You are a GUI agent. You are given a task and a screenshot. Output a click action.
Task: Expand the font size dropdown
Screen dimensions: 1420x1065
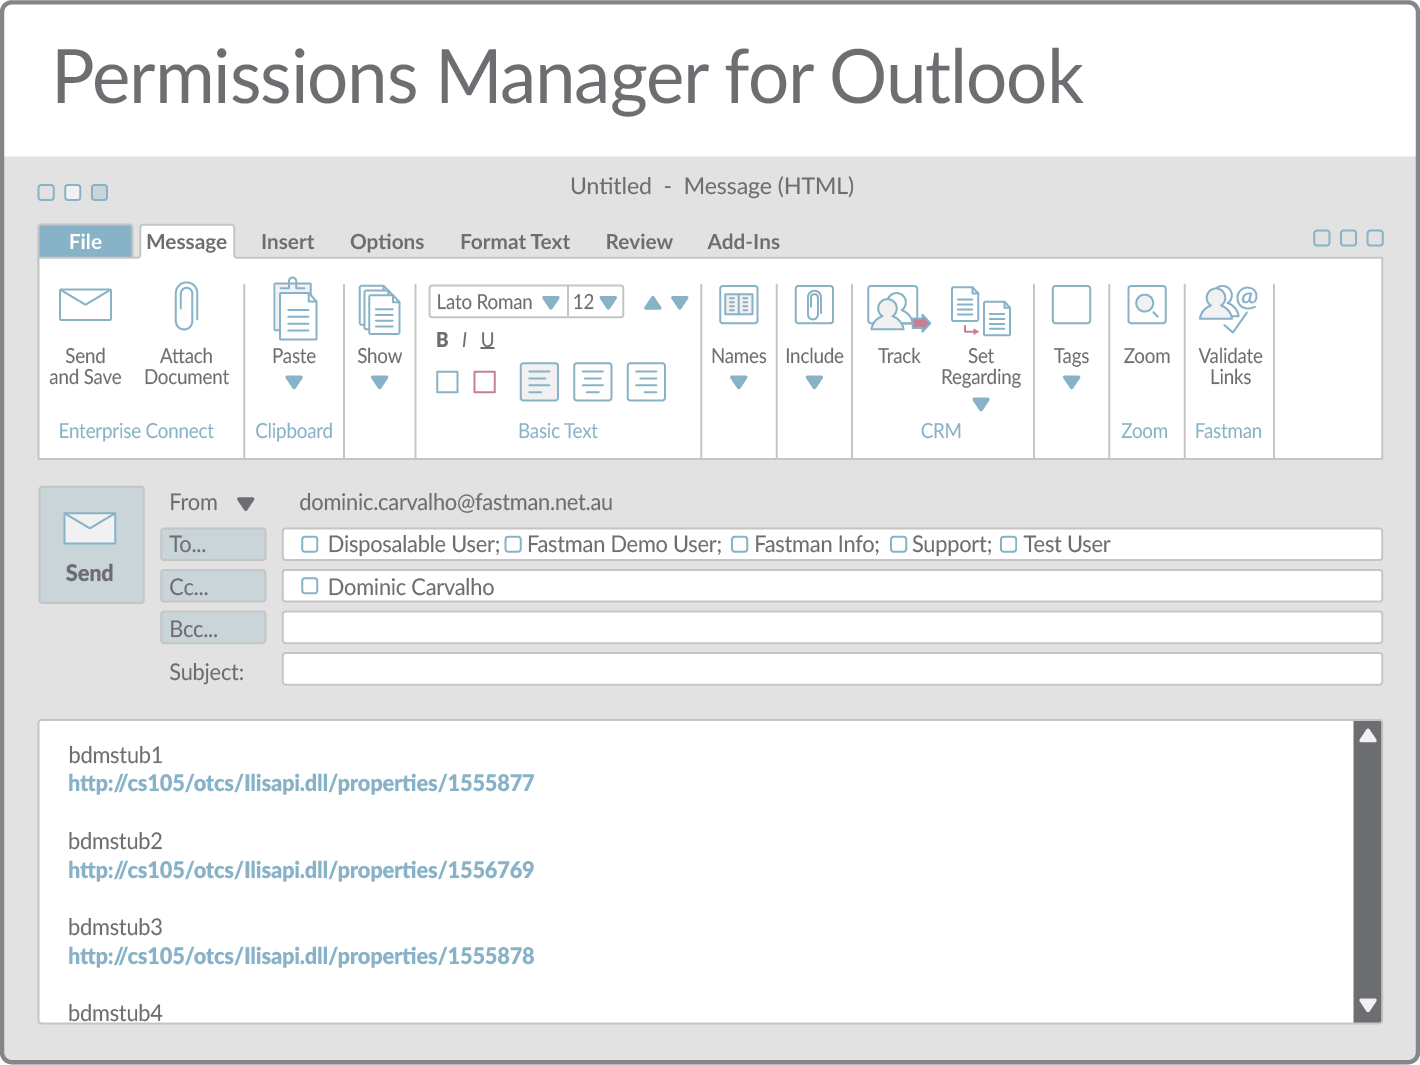(608, 301)
